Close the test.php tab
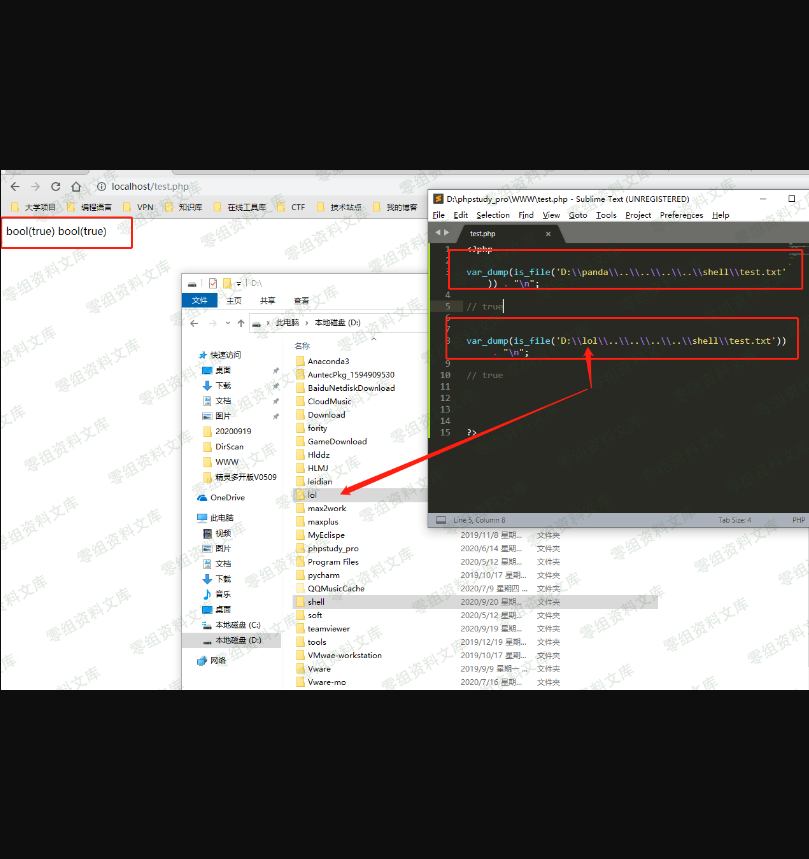 548,234
